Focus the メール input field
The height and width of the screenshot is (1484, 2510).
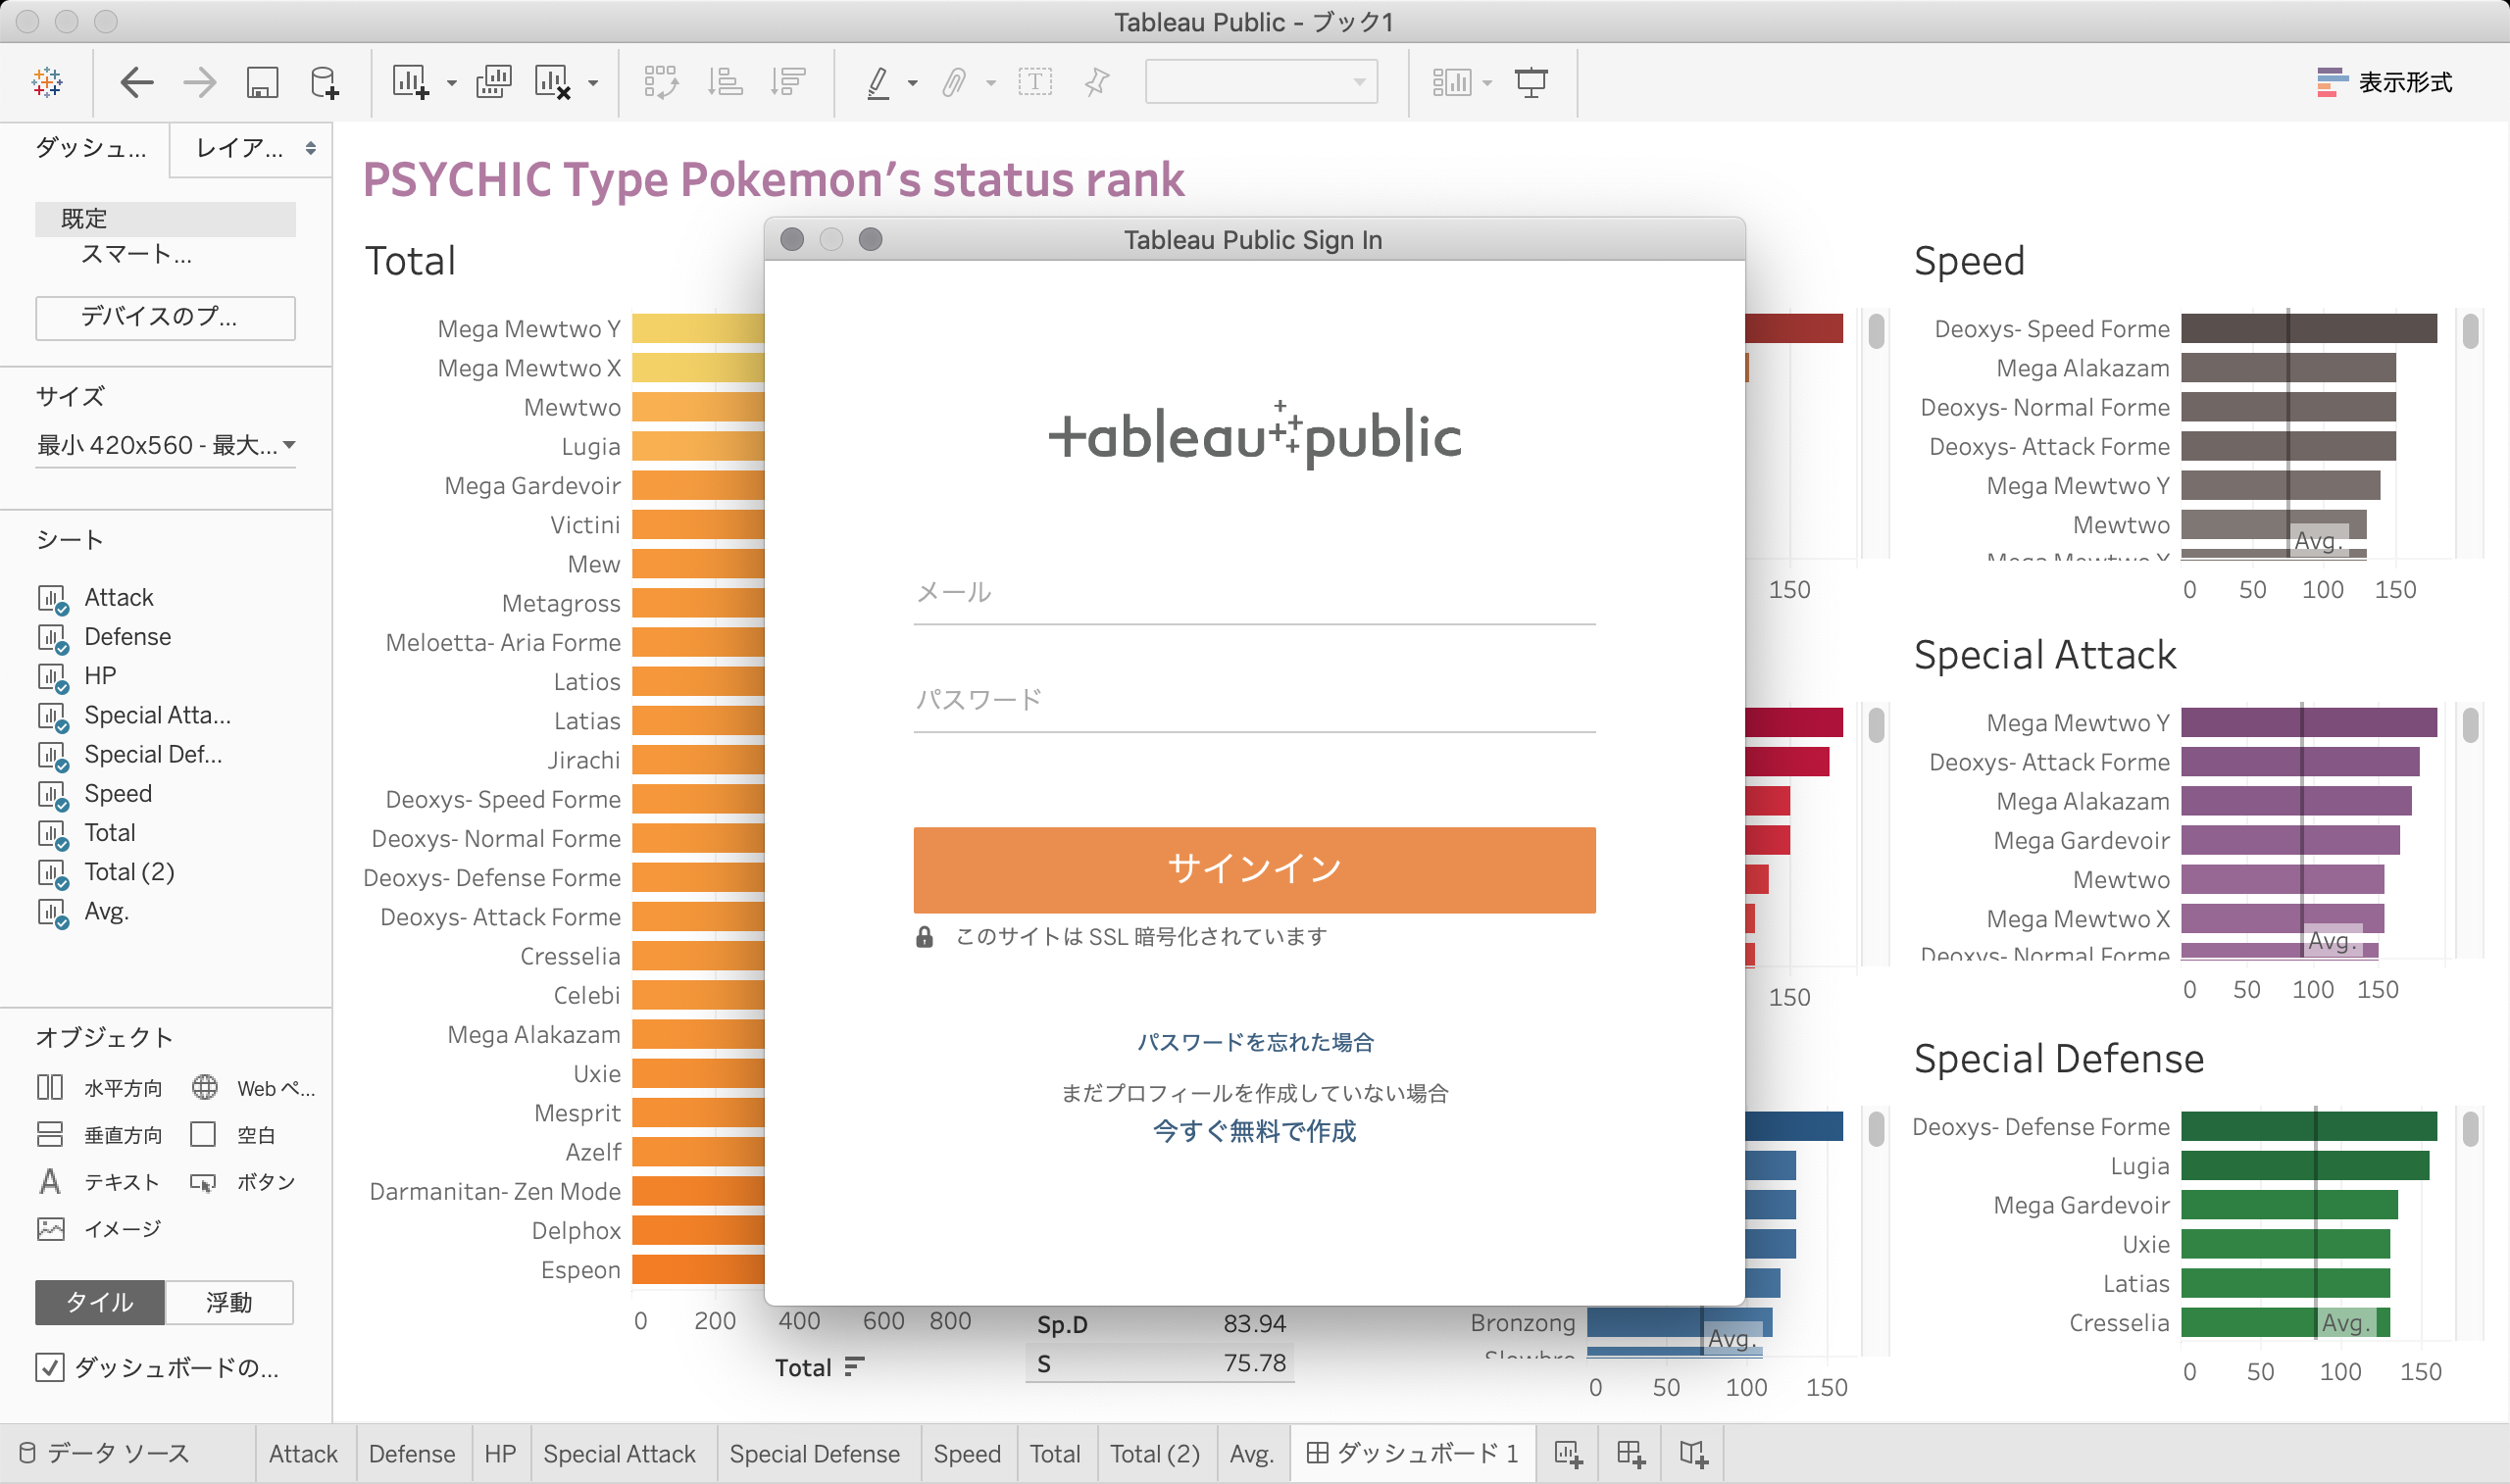(1254, 593)
